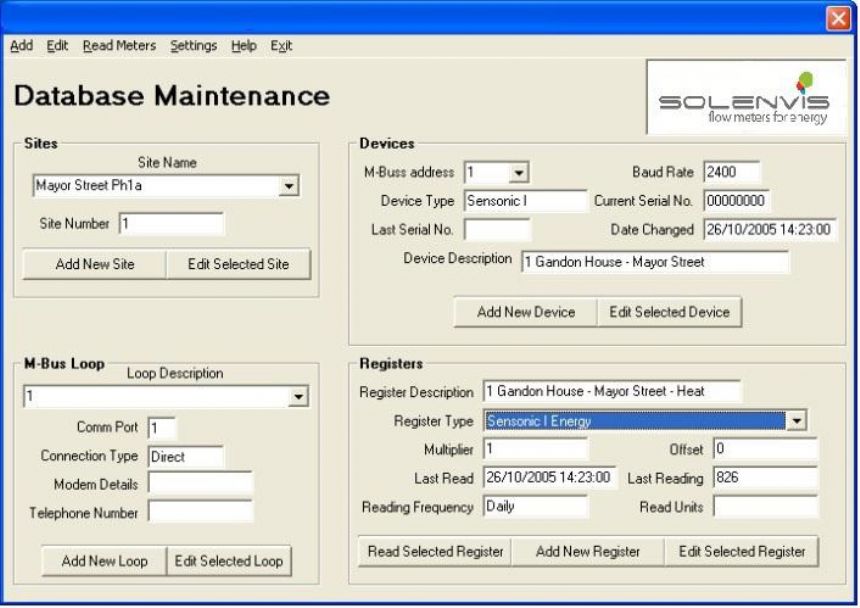Click the Site Number field
The image size is (860, 608).
[x=171, y=224]
